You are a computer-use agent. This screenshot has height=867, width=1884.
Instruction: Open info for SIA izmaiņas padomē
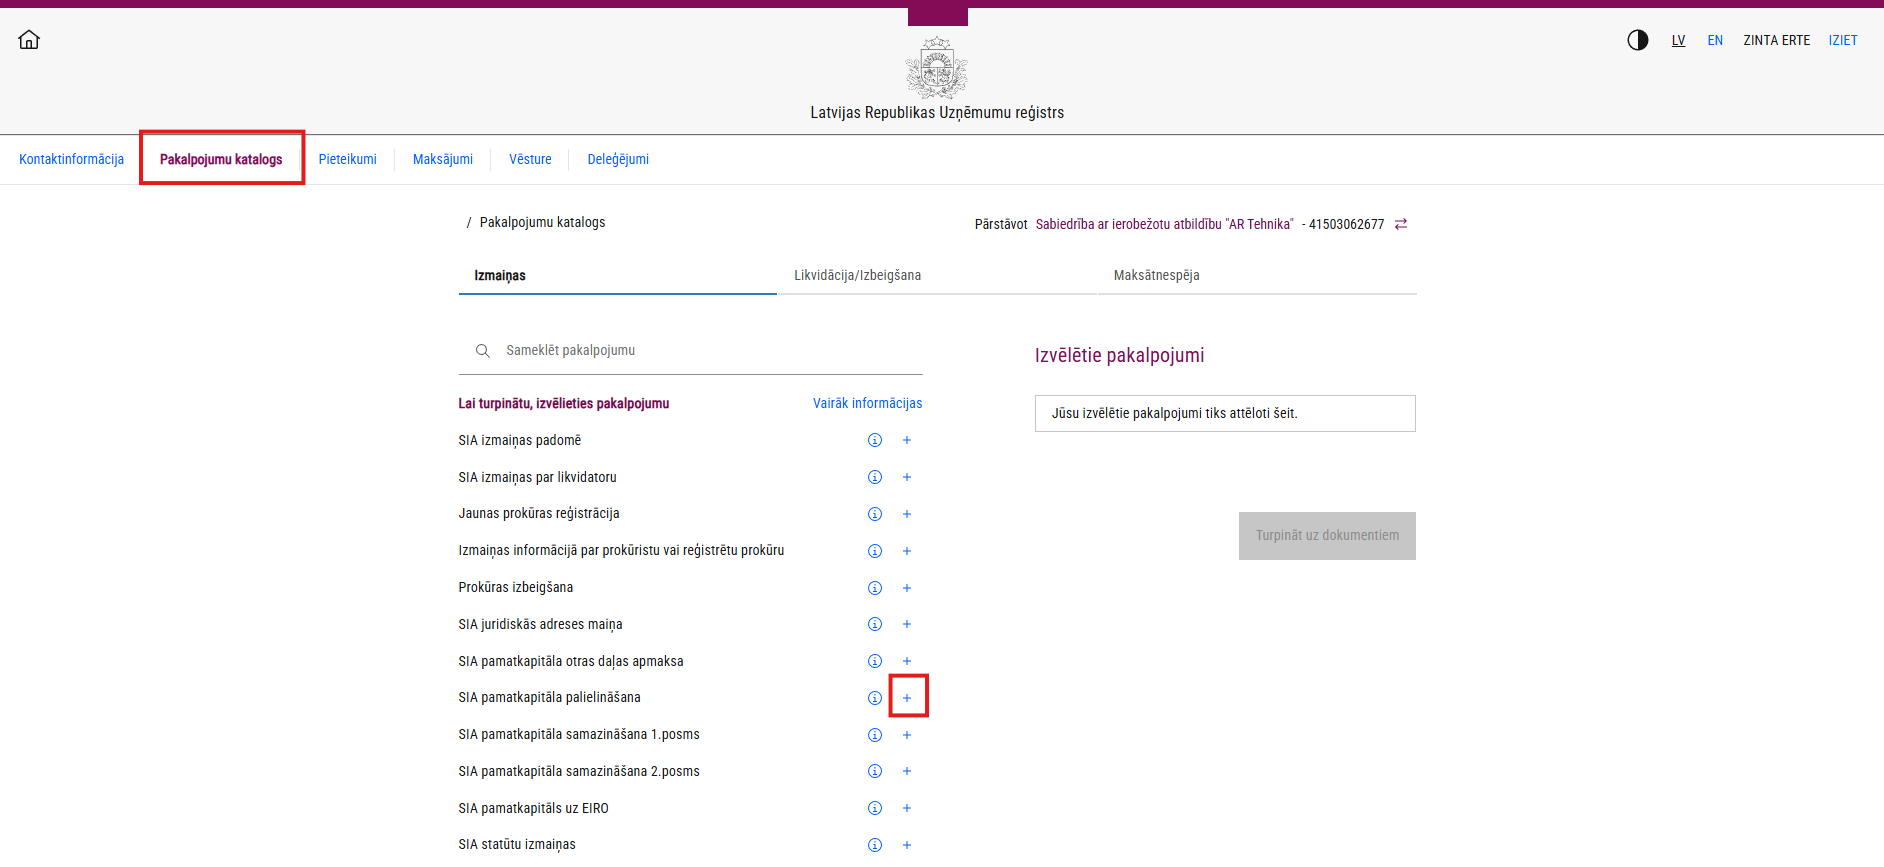click(875, 441)
